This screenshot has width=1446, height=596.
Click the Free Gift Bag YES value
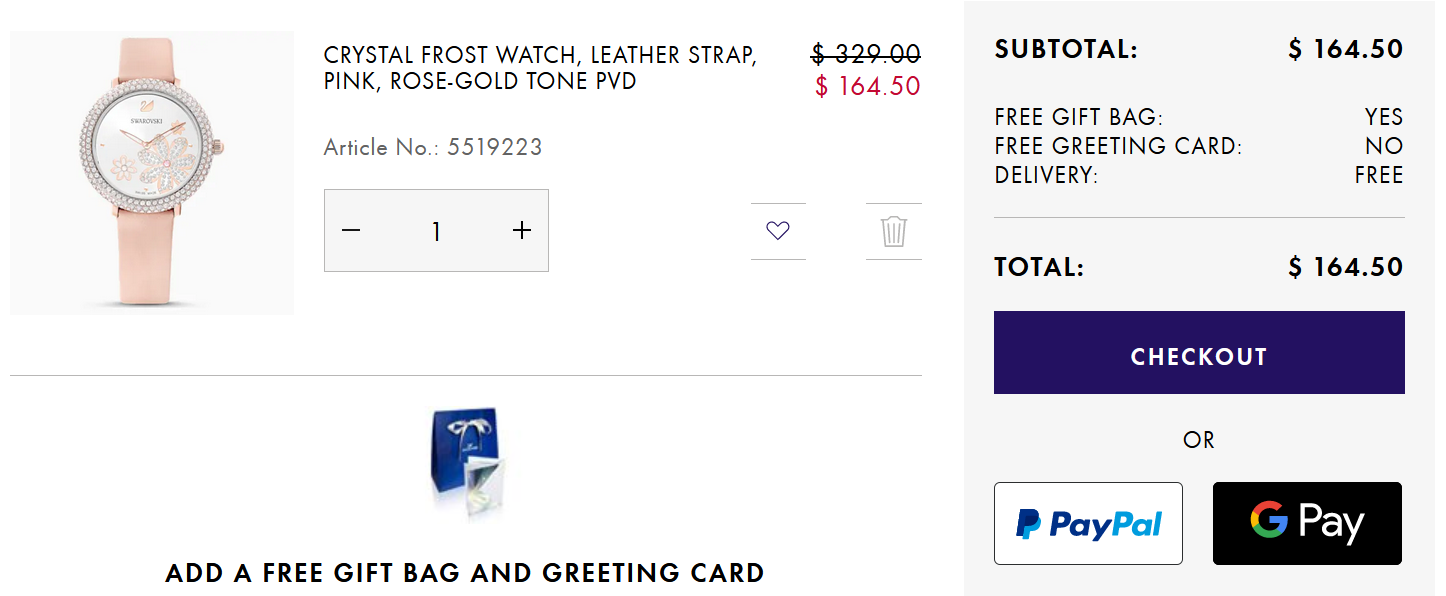coord(1384,118)
